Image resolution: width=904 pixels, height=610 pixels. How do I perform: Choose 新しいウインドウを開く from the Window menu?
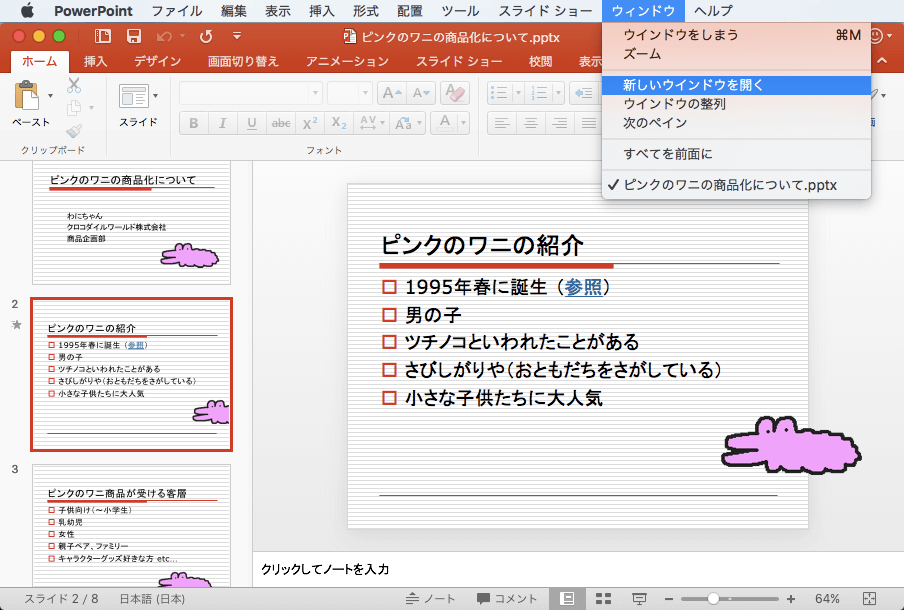693,85
